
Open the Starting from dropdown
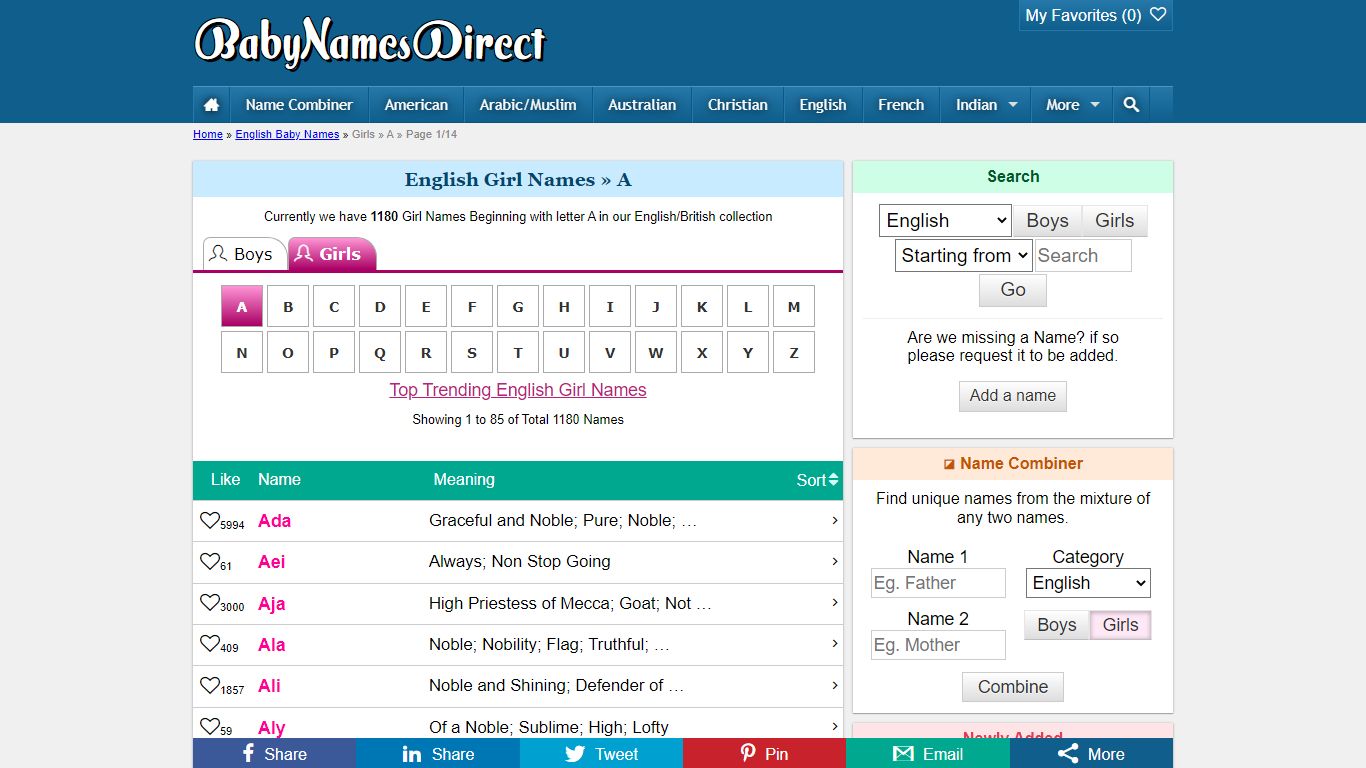[963, 255]
